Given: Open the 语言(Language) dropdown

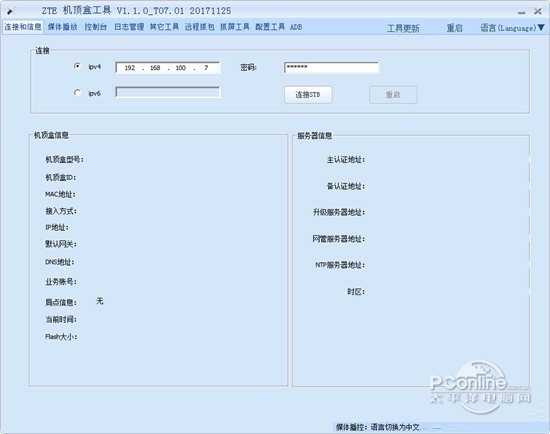Looking at the screenshot, I should [512, 28].
